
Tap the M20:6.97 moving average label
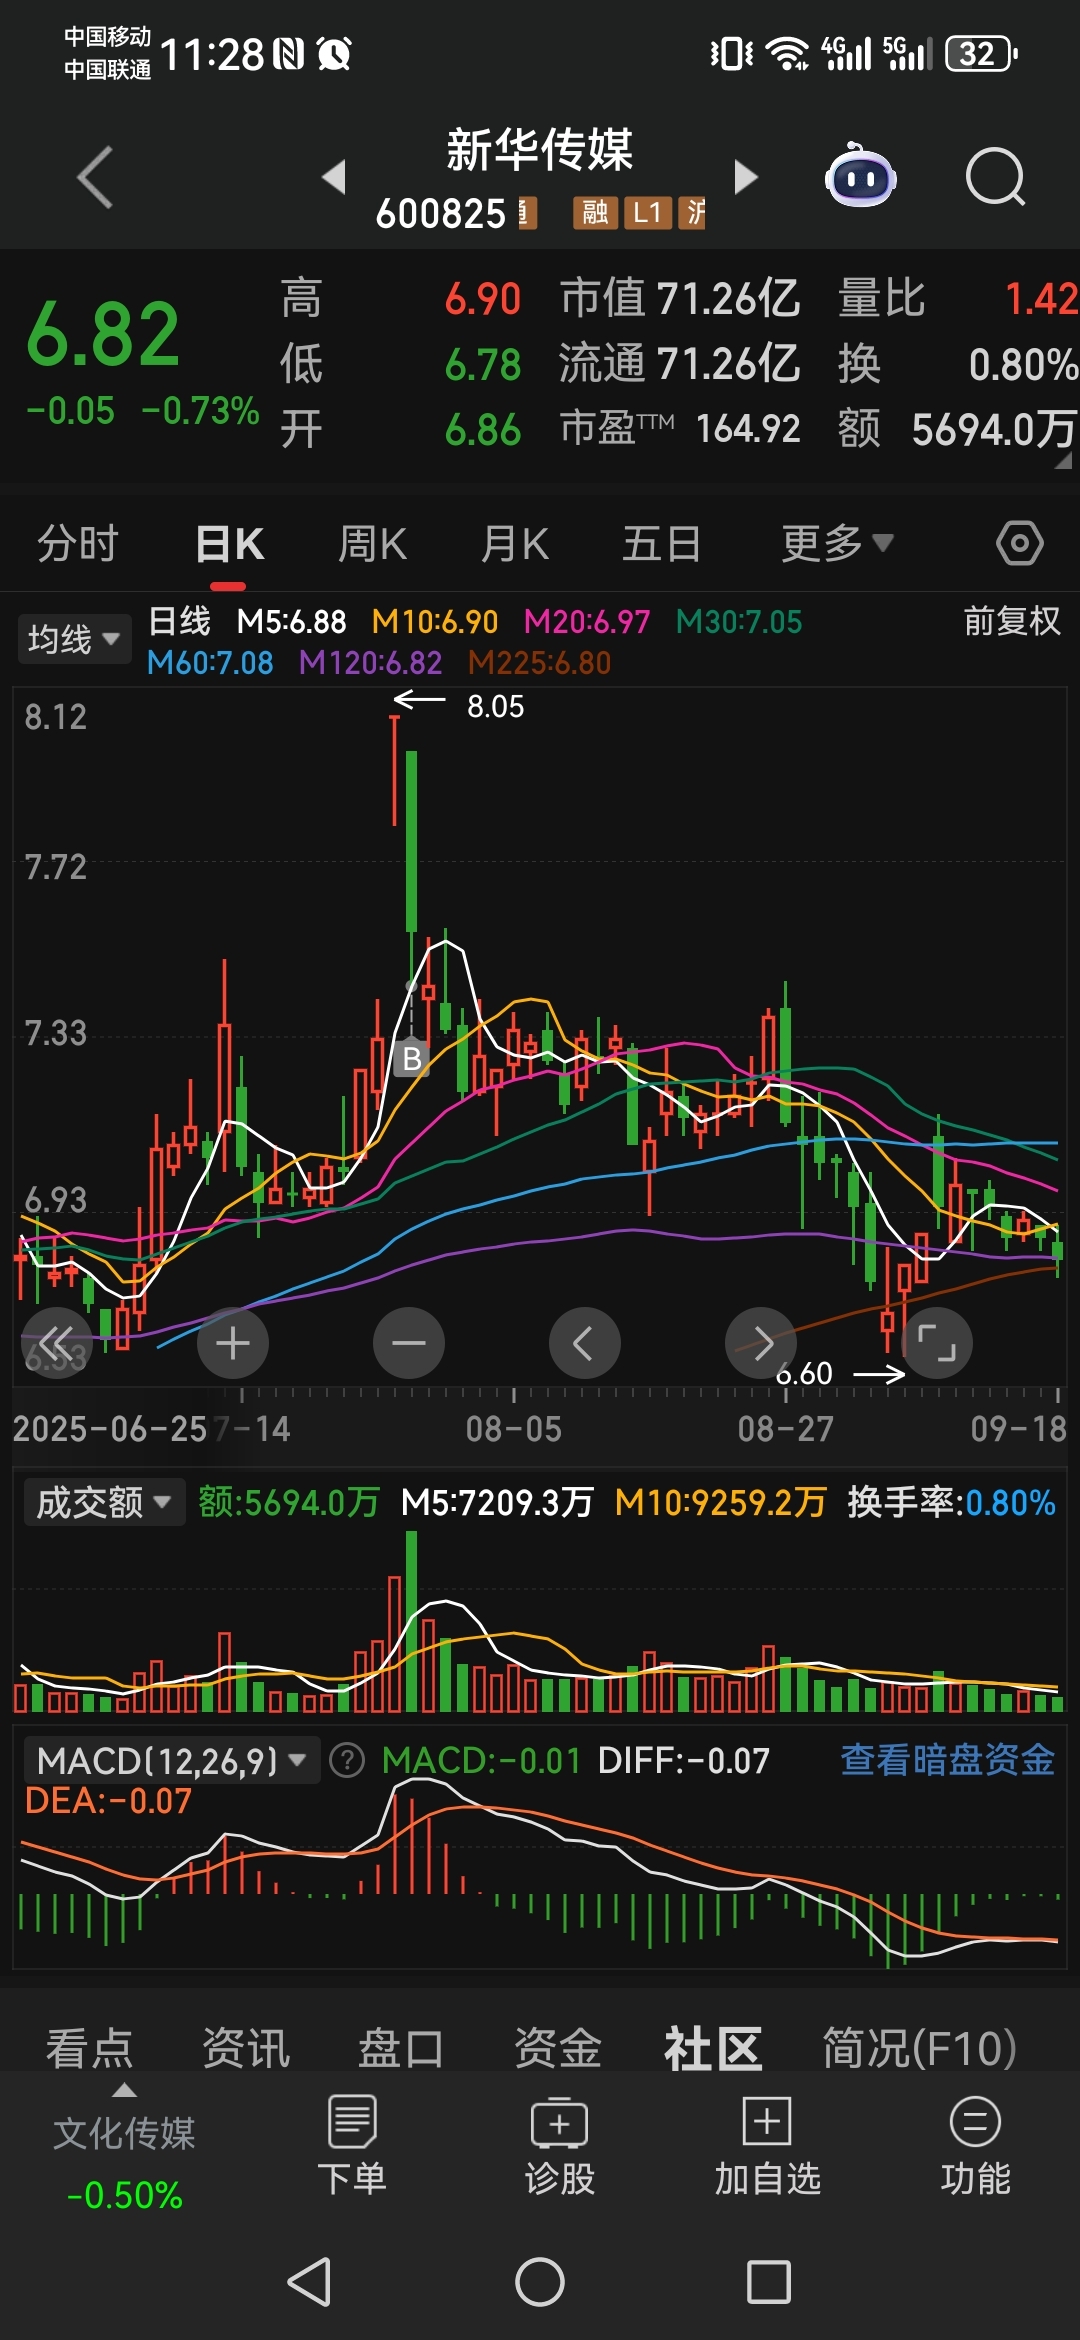[x=587, y=622]
